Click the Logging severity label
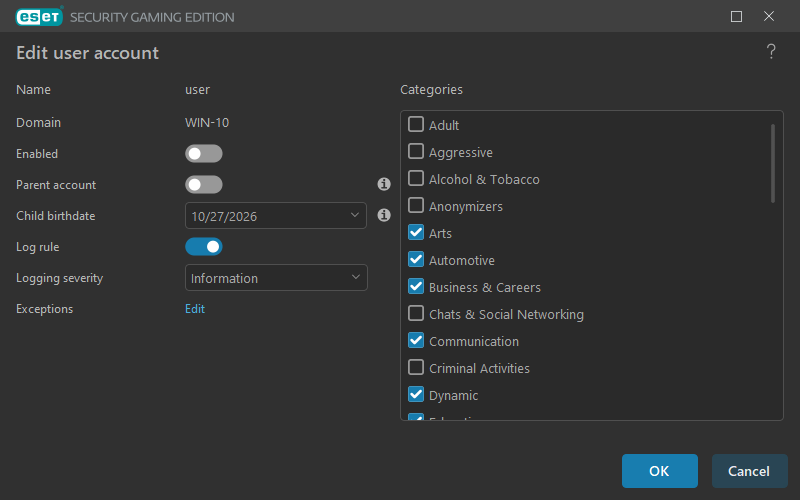800x500 pixels. tap(59, 278)
